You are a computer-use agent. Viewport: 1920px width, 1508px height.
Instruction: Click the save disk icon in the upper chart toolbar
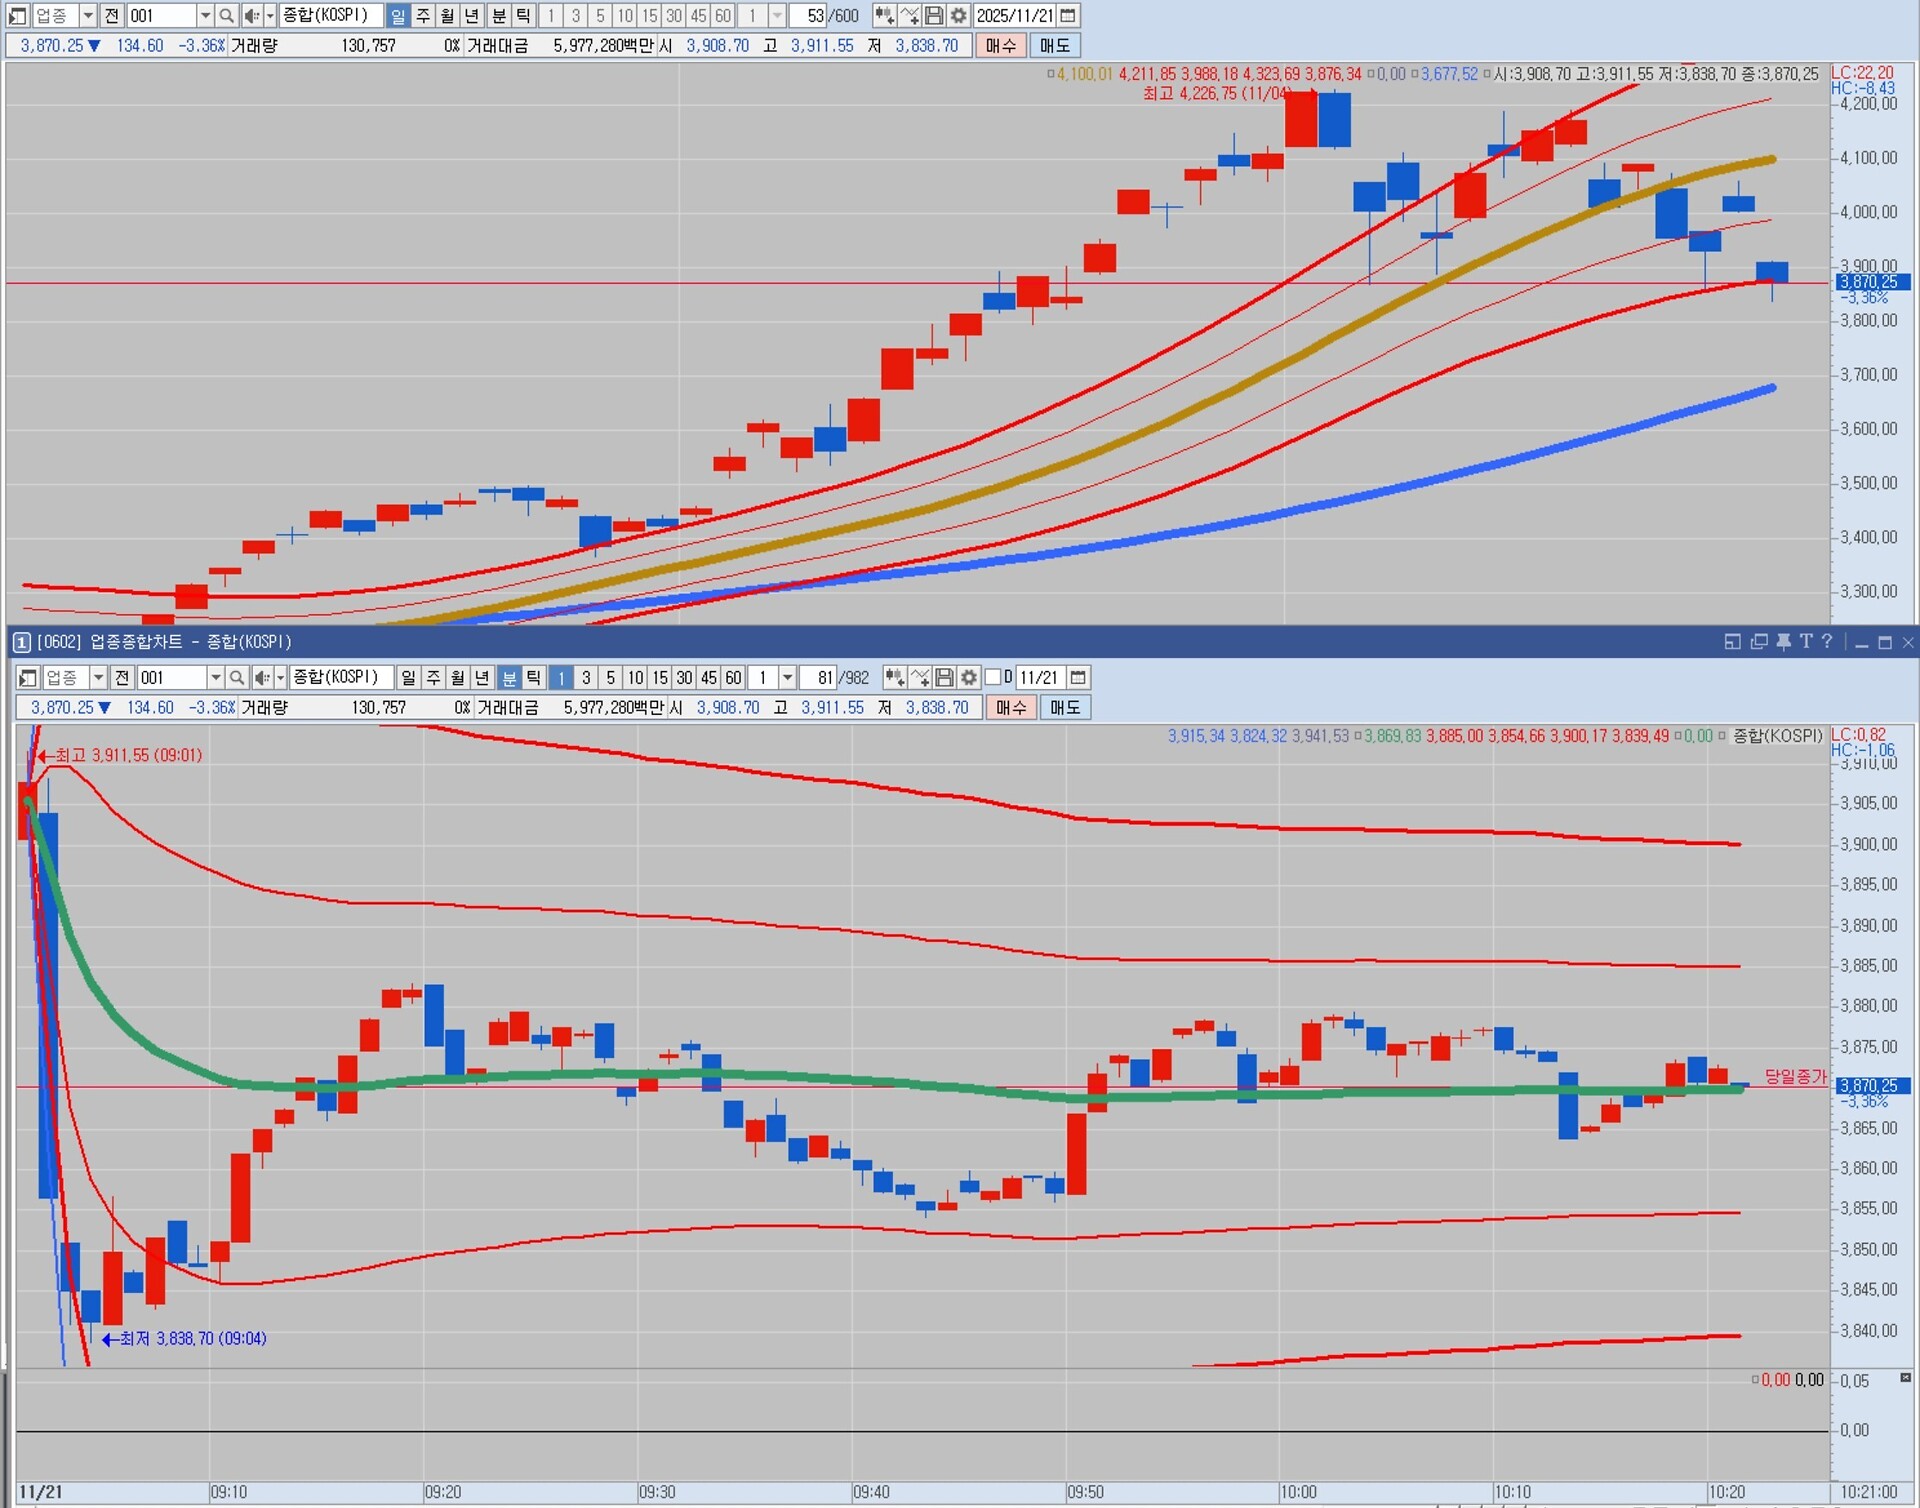[x=933, y=15]
